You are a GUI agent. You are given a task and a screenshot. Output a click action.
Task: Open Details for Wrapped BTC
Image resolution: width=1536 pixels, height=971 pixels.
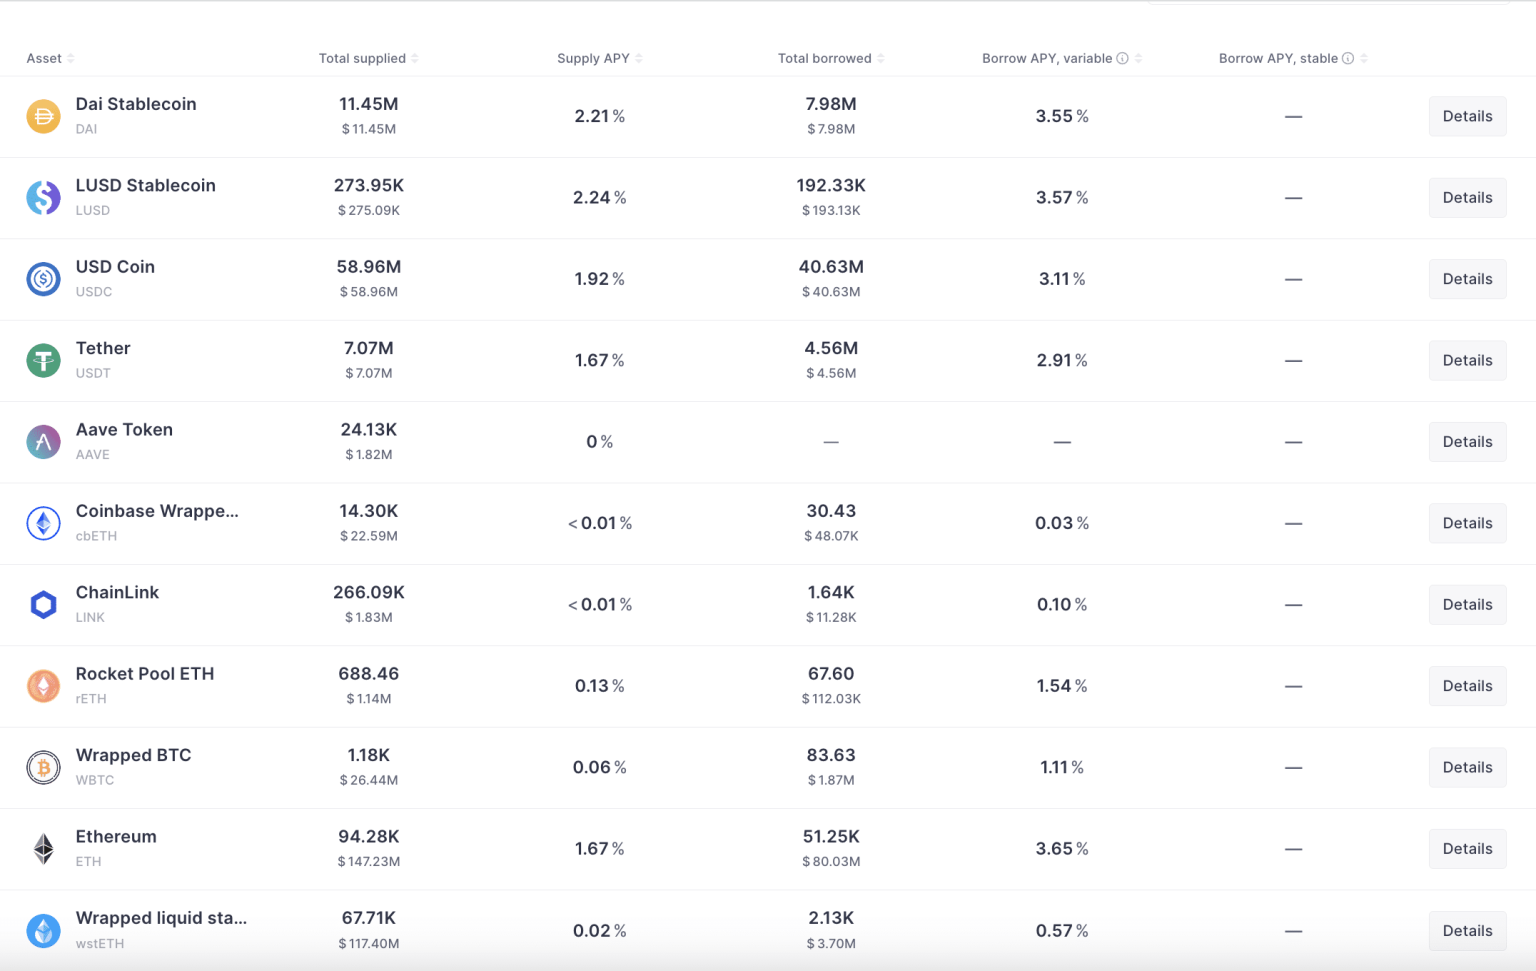coord(1467,767)
